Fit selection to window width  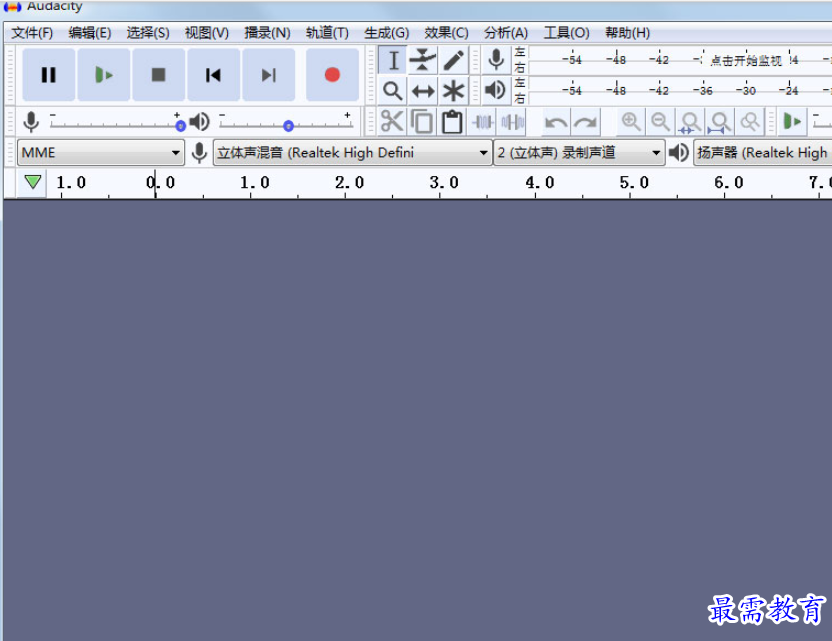[690, 122]
